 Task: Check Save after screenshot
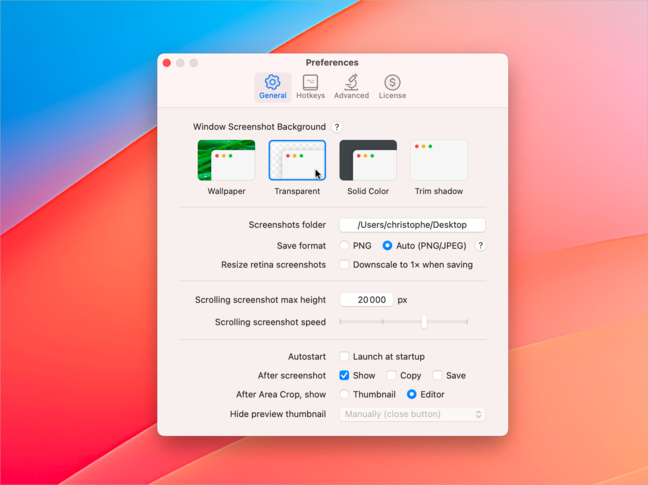(x=437, y=376)
